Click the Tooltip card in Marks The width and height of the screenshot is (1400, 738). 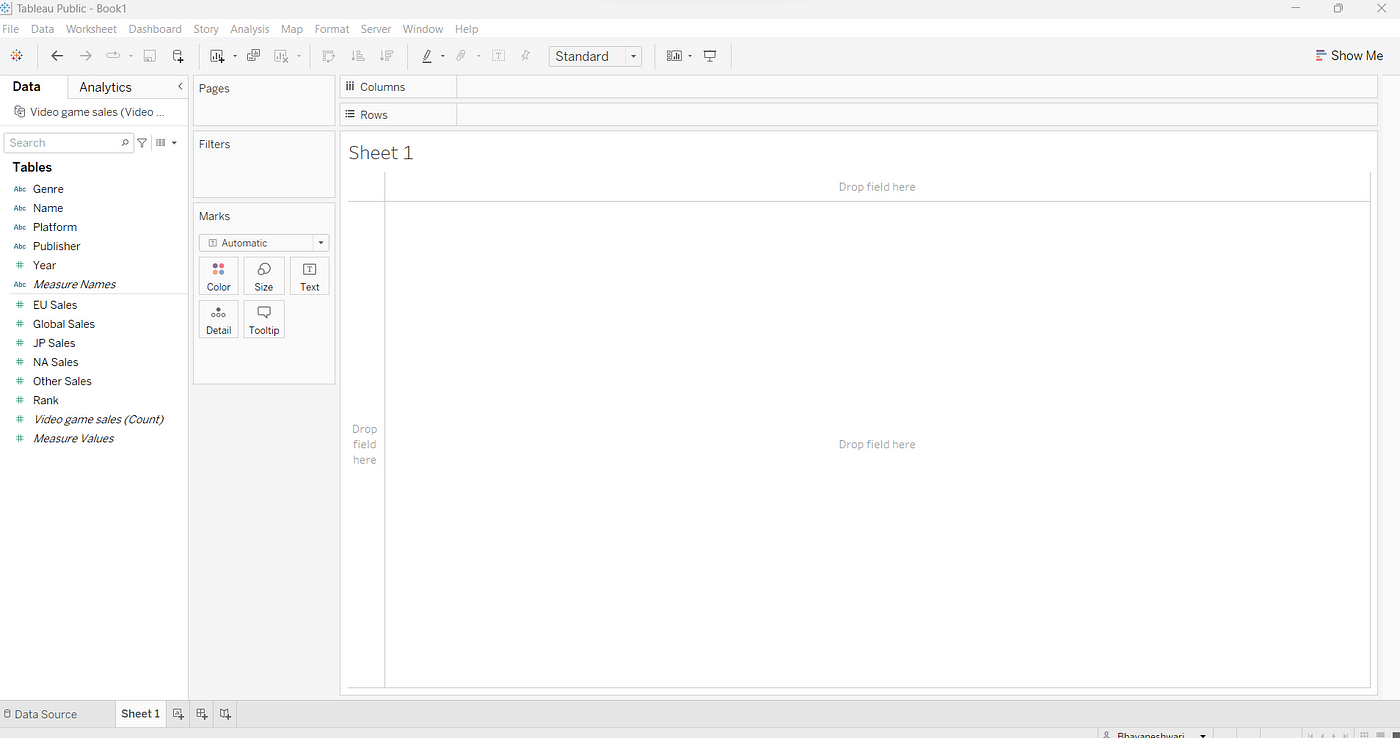coord(264,320)
